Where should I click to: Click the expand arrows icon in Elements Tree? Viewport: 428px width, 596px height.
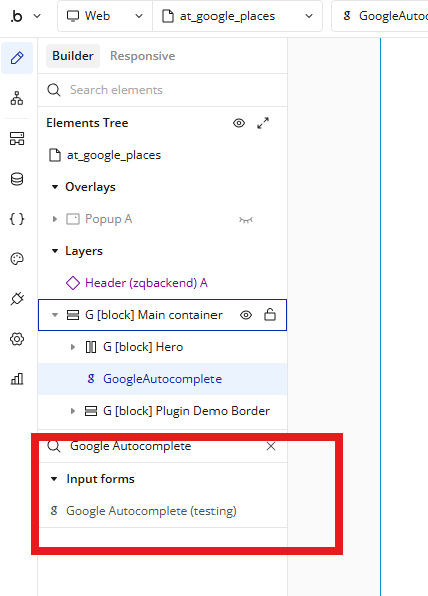point(263,123)
